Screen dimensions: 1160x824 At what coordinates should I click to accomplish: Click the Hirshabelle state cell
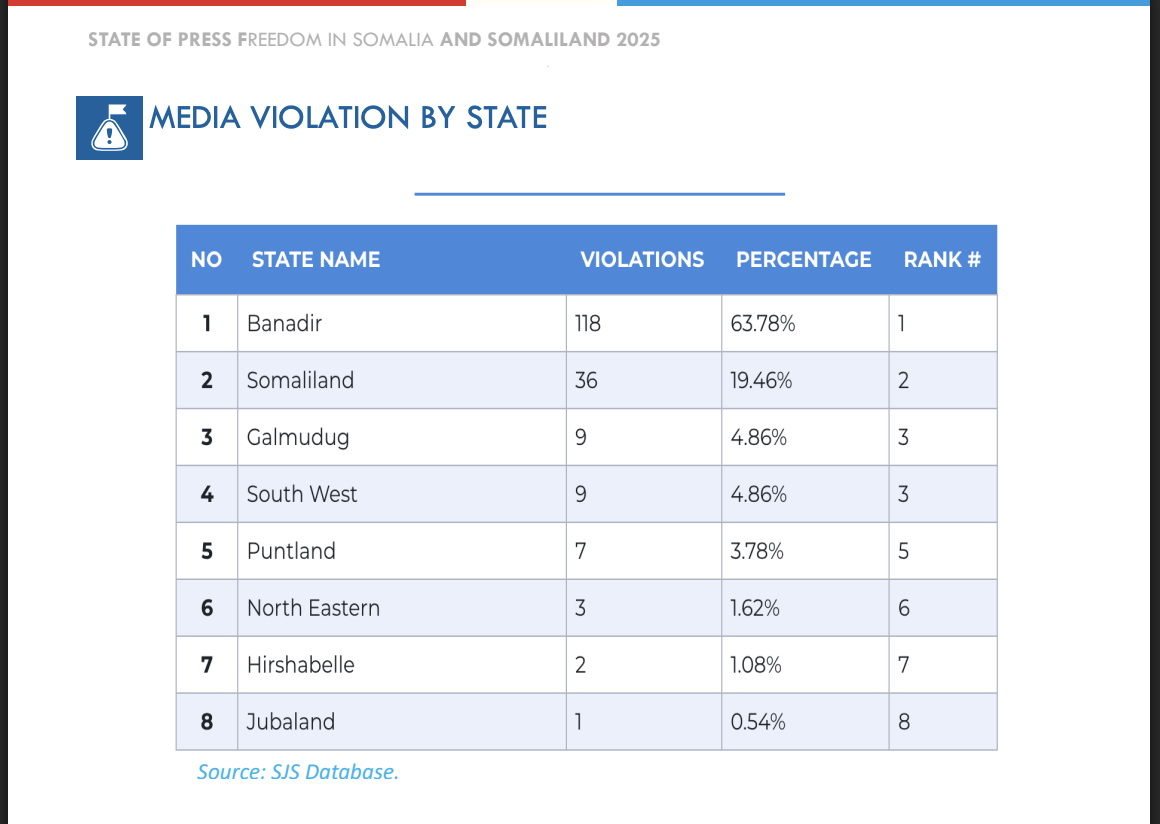300,665
